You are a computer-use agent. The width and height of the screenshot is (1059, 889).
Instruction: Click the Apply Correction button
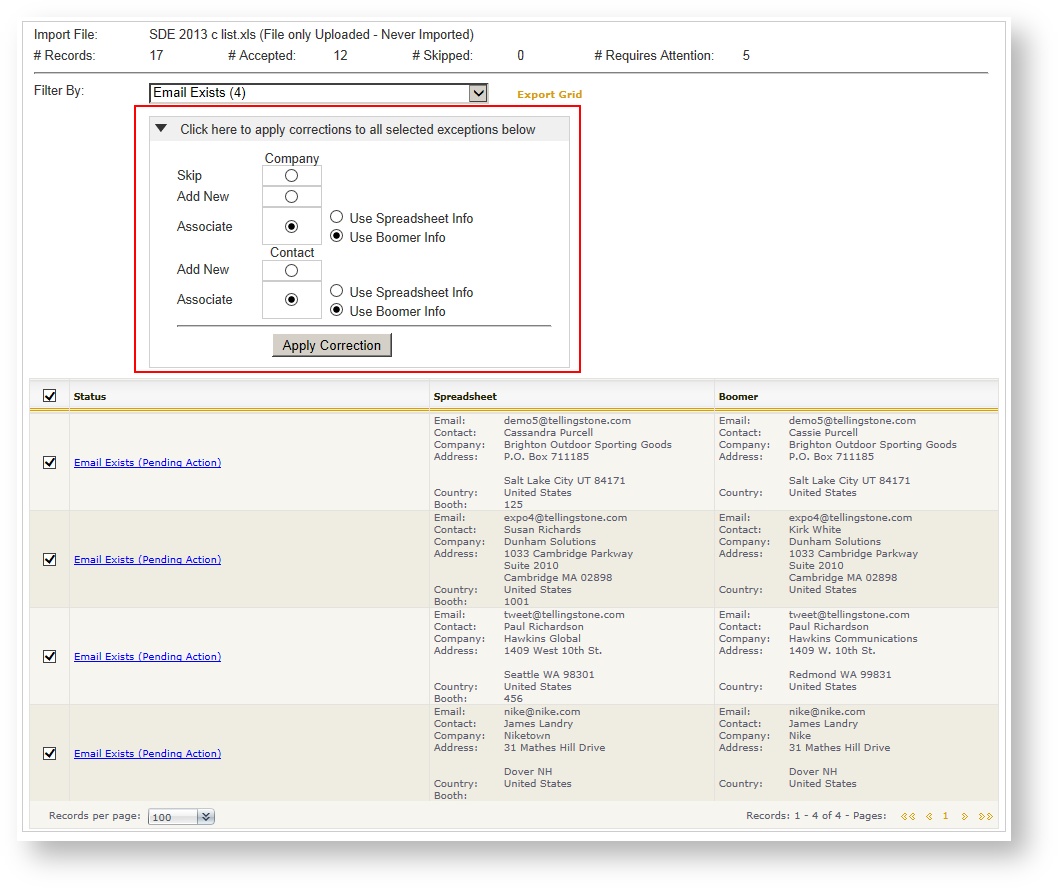click(x=332, y=345)
